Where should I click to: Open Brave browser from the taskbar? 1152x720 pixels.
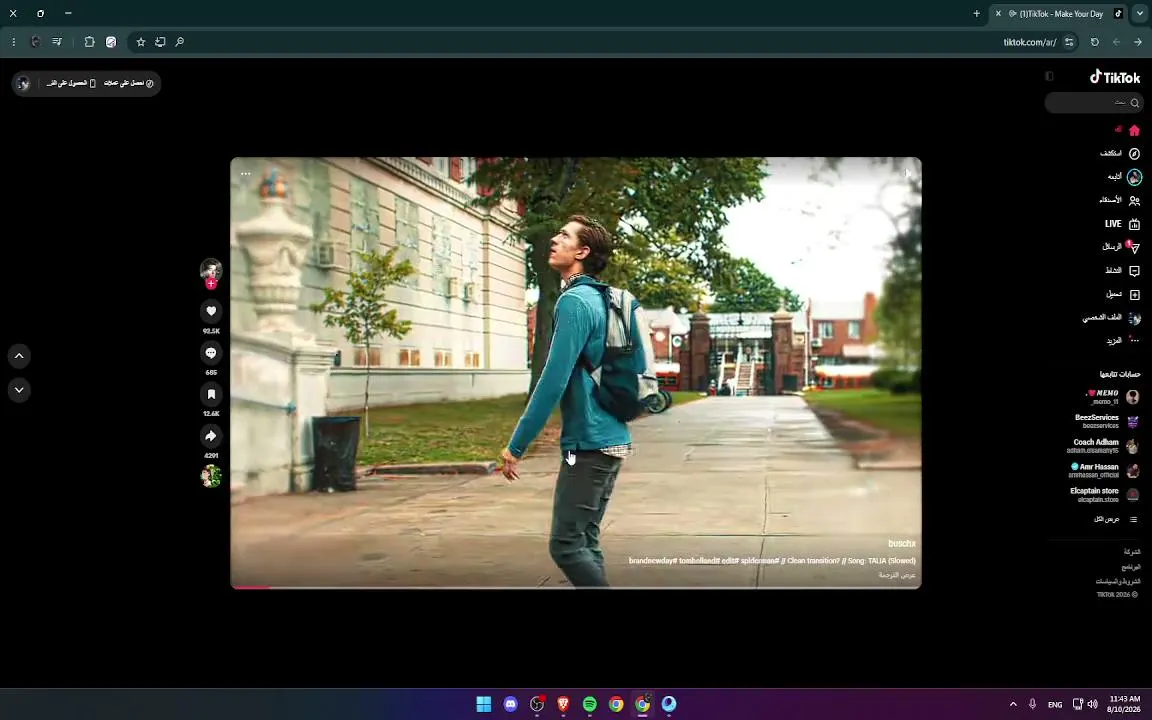tap(563, 704)
